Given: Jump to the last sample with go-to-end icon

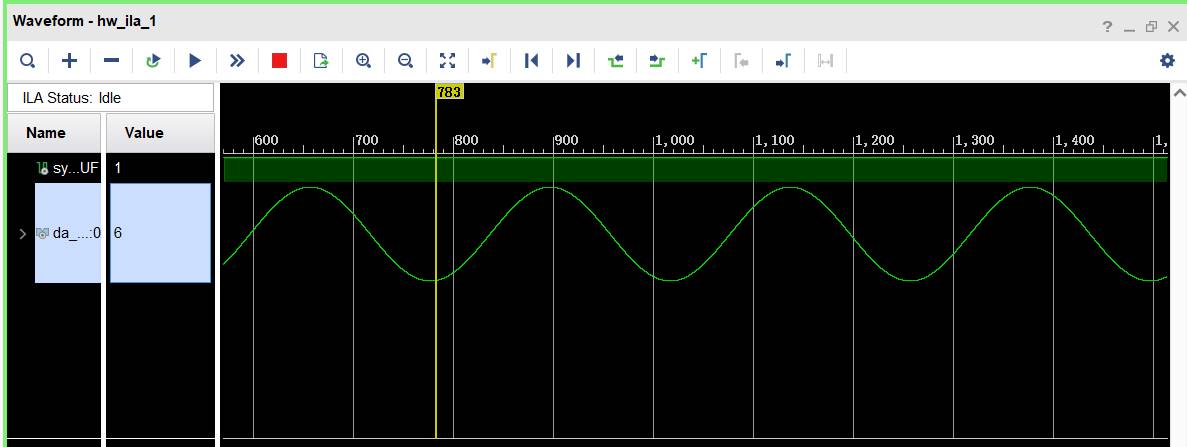Looking at the screenshot, I should (x=573, y=61).
